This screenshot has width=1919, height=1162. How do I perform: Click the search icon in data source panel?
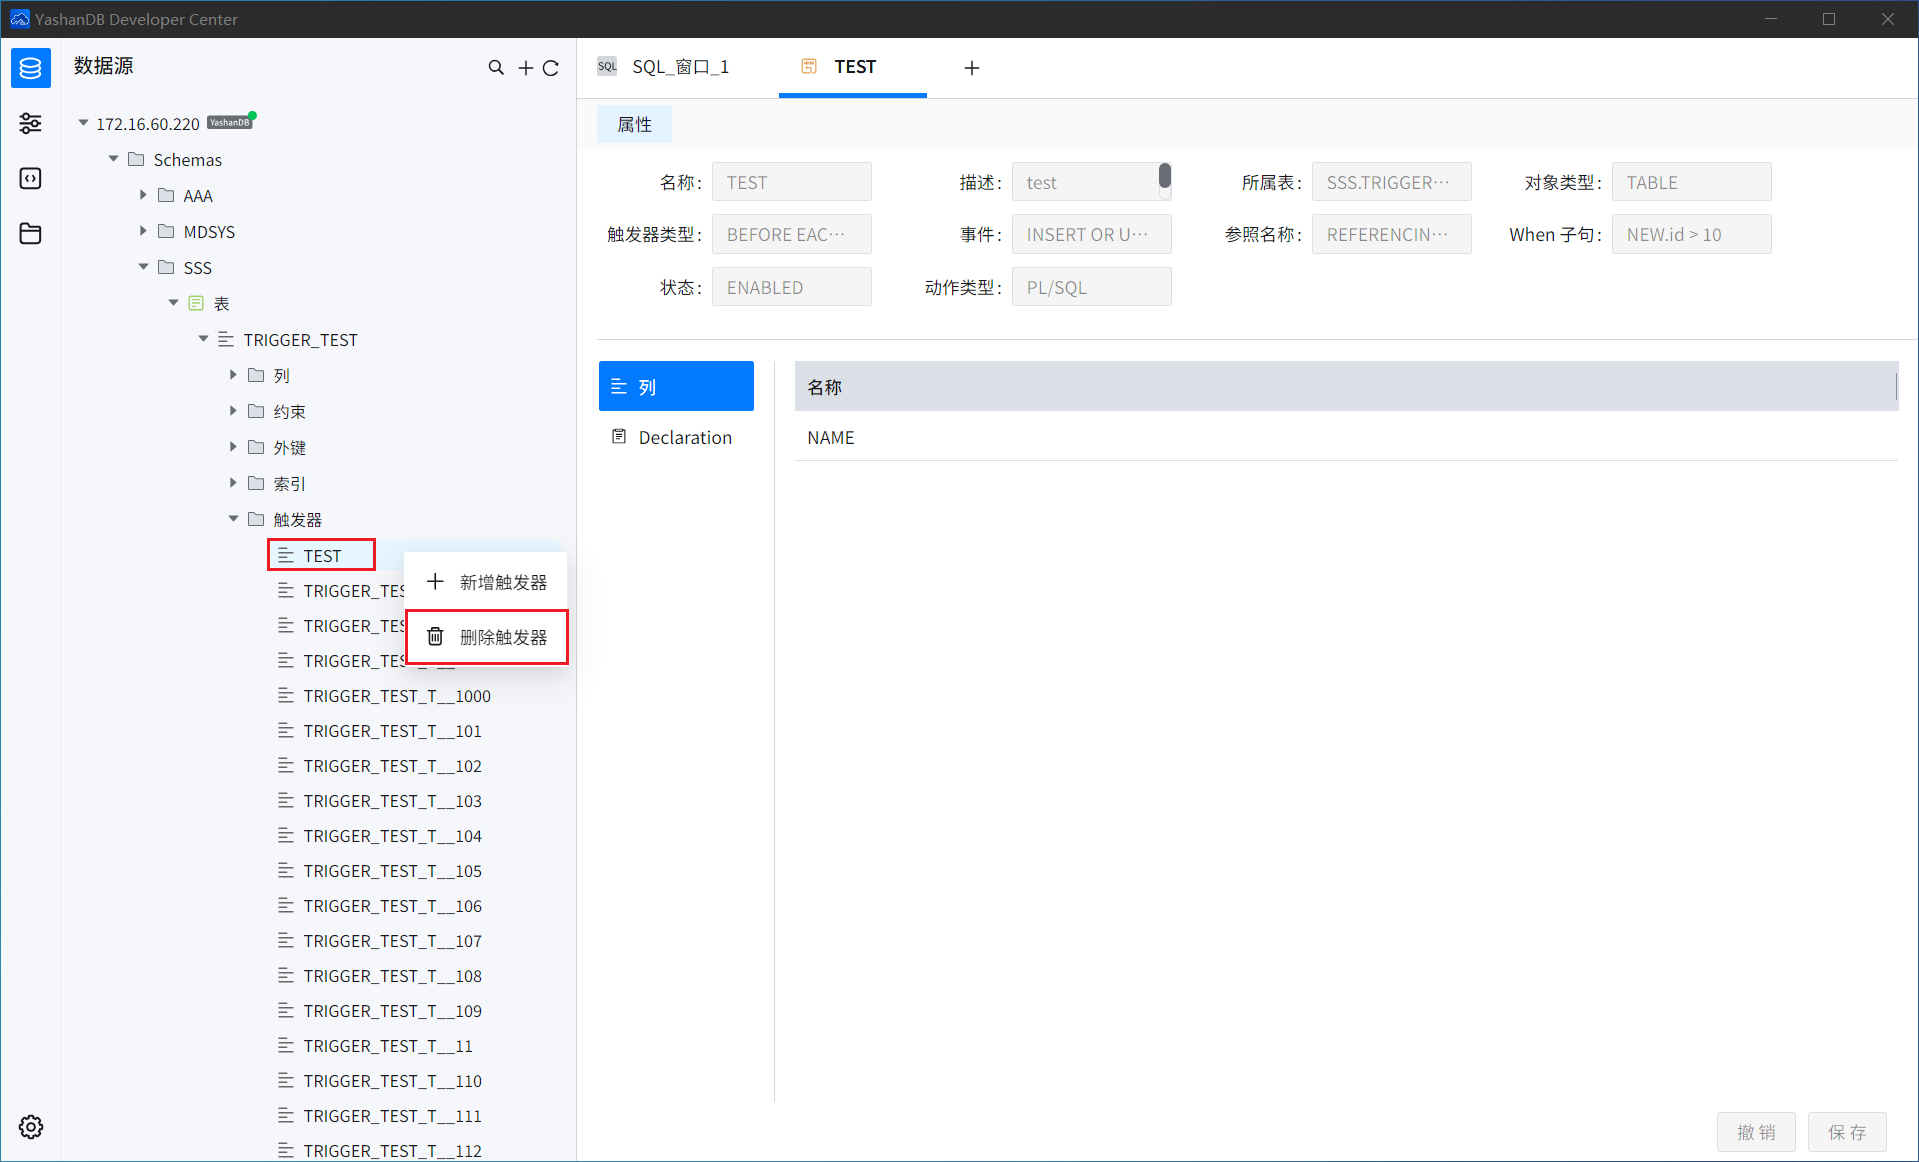tap(496, 68)
